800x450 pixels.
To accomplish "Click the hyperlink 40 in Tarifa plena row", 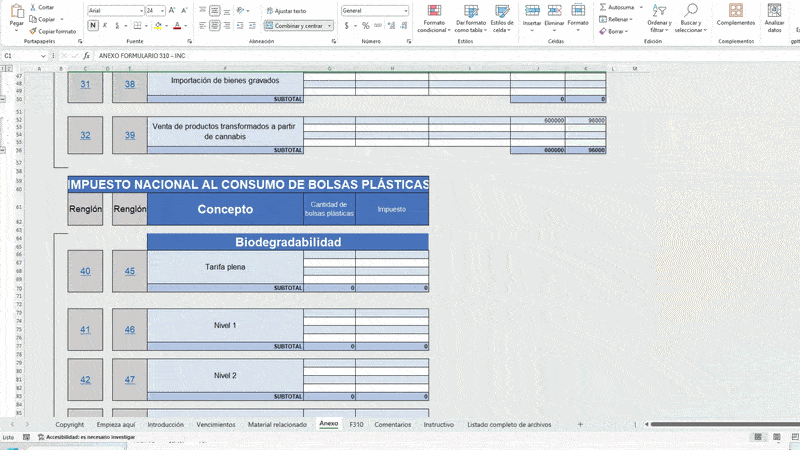I will pos(85,271).
